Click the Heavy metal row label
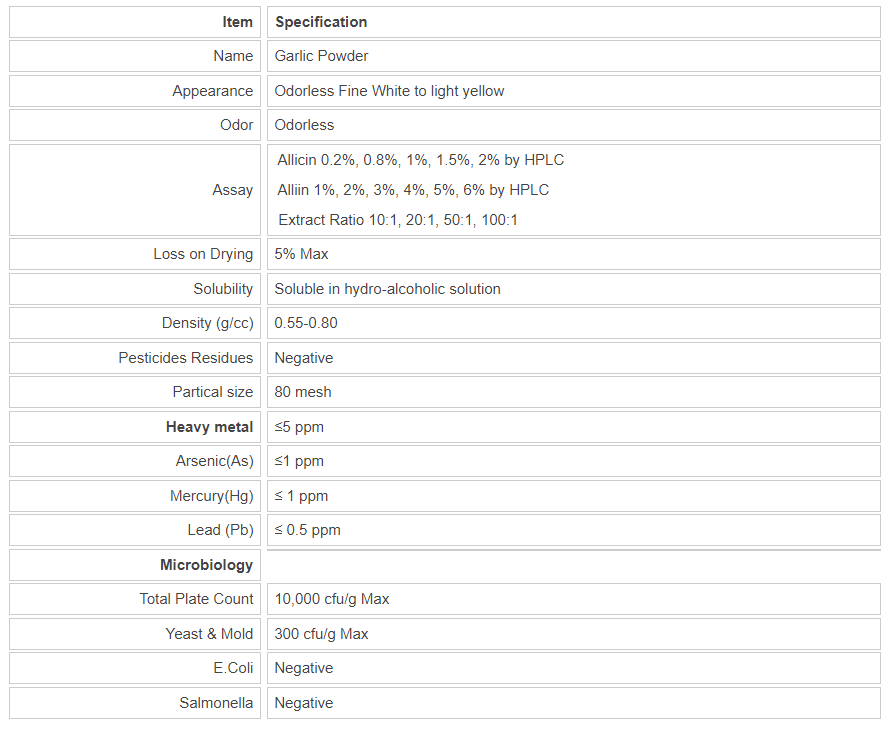This screenshot has width=894, height=733. [x=209, y=427]
